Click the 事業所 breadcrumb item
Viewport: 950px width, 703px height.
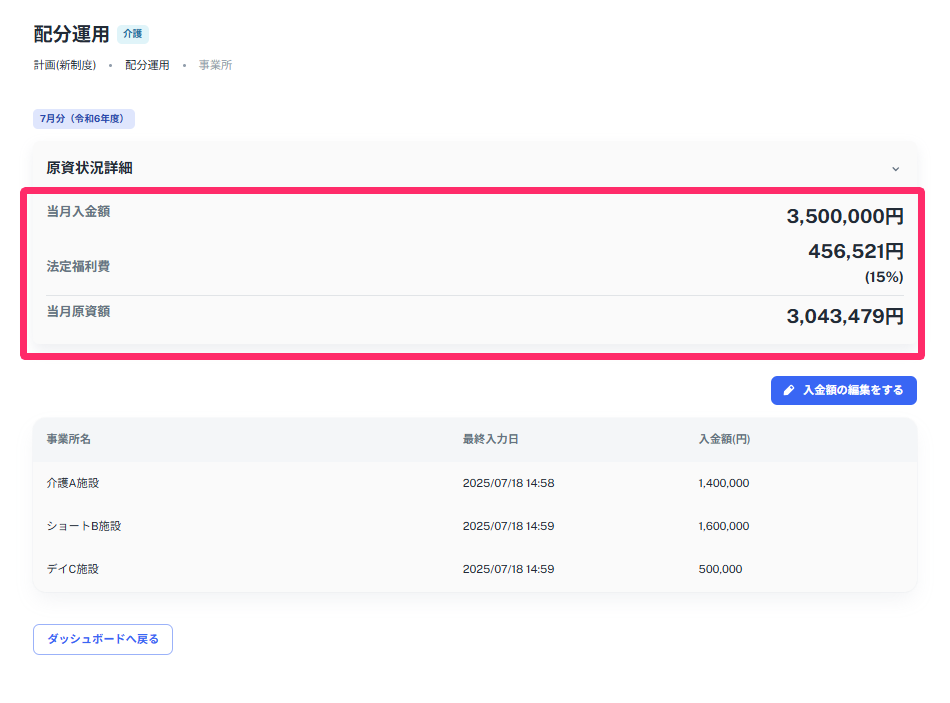(215, 65)
